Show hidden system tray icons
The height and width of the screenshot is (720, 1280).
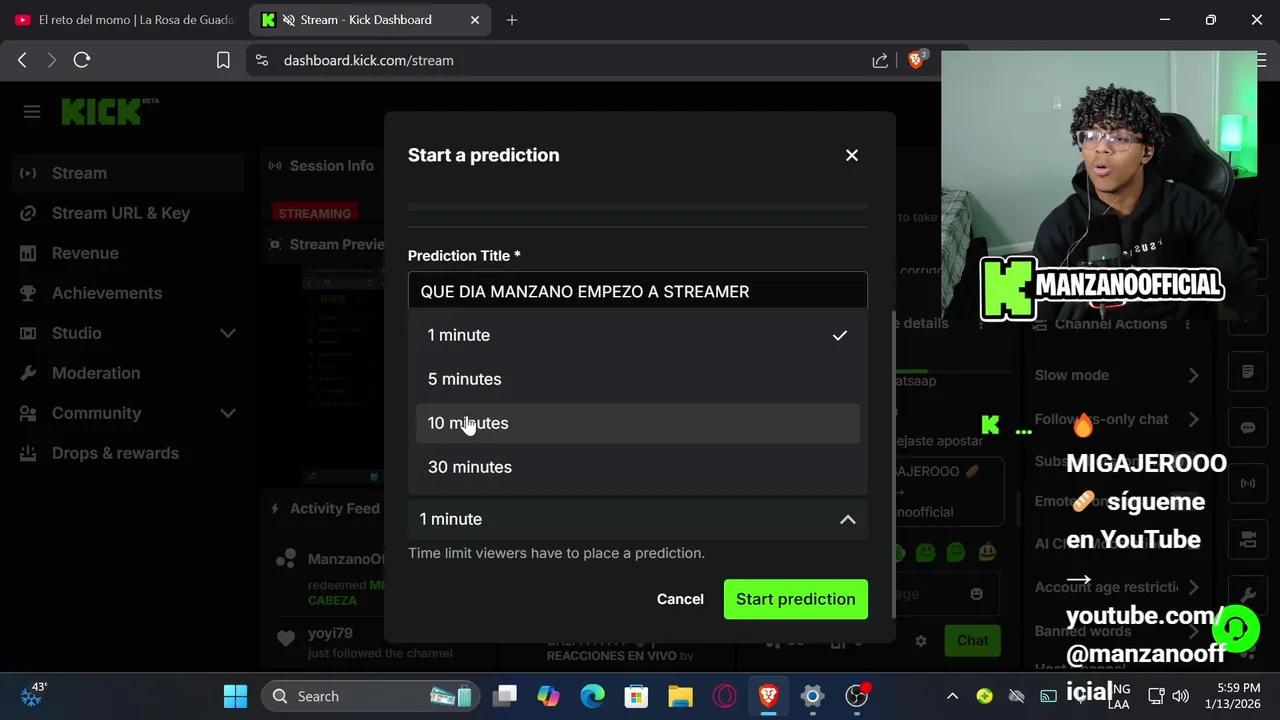[x=952, y=696]
